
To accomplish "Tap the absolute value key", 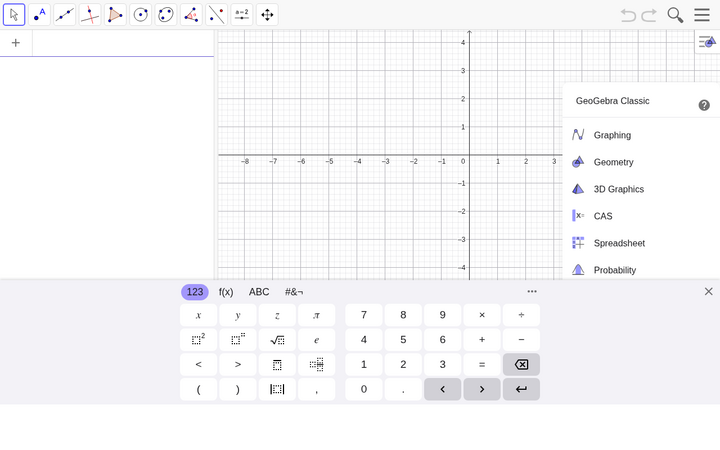I will 277,389.
